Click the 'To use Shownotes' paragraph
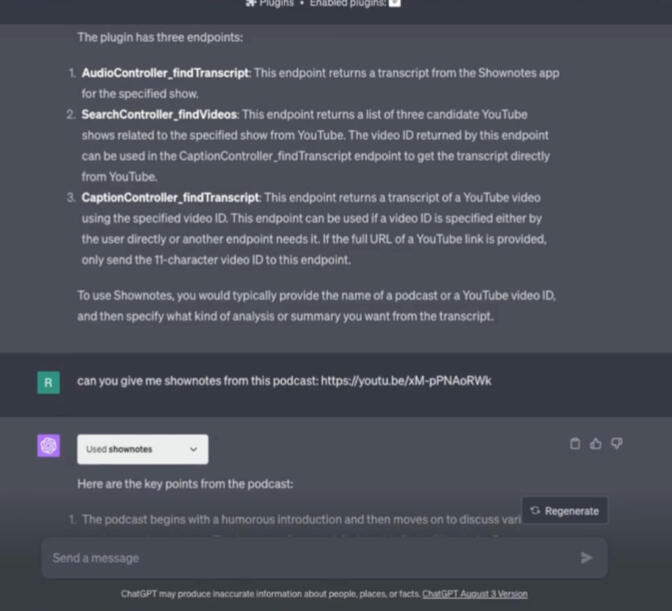 315,304
